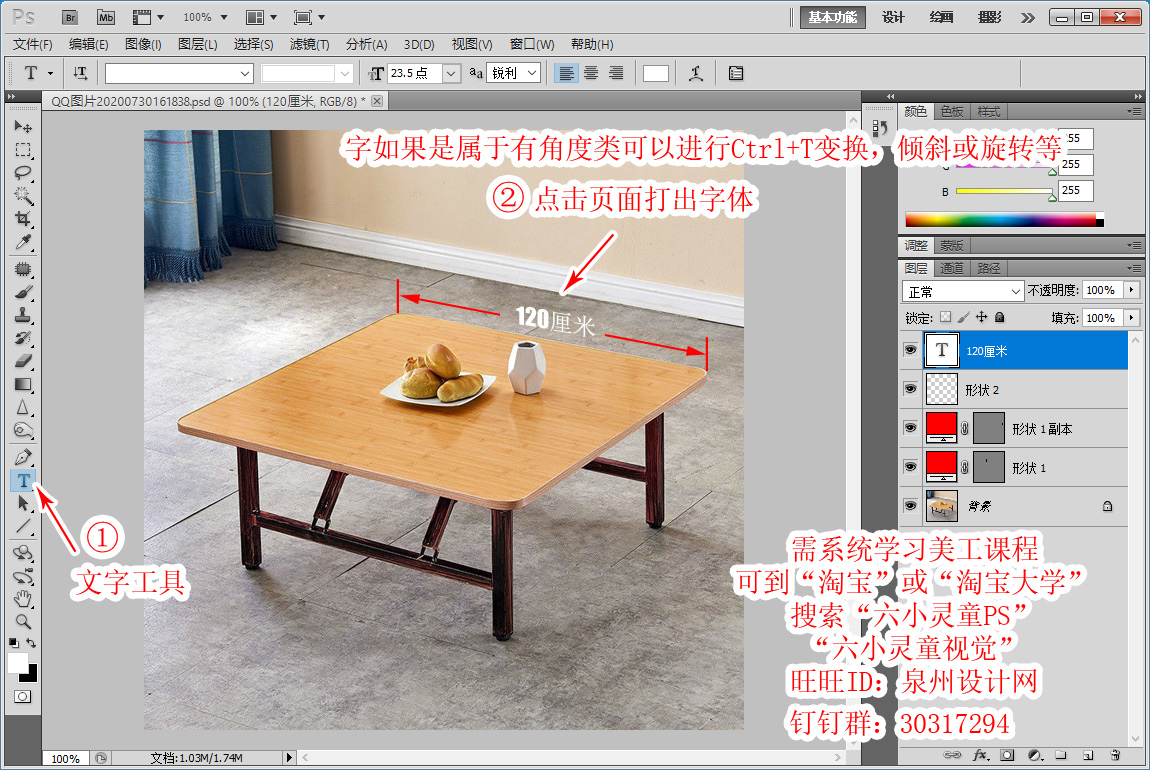The height and width of the screenshot is (770, 1150).
Task: Open the Character and Paragraph panel
Action: point(736,73)
